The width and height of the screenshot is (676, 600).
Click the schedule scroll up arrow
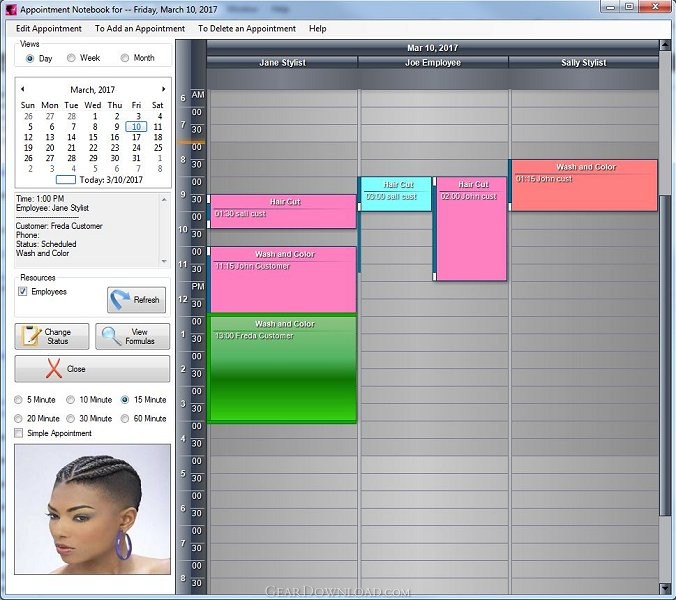tap(664, 45)
